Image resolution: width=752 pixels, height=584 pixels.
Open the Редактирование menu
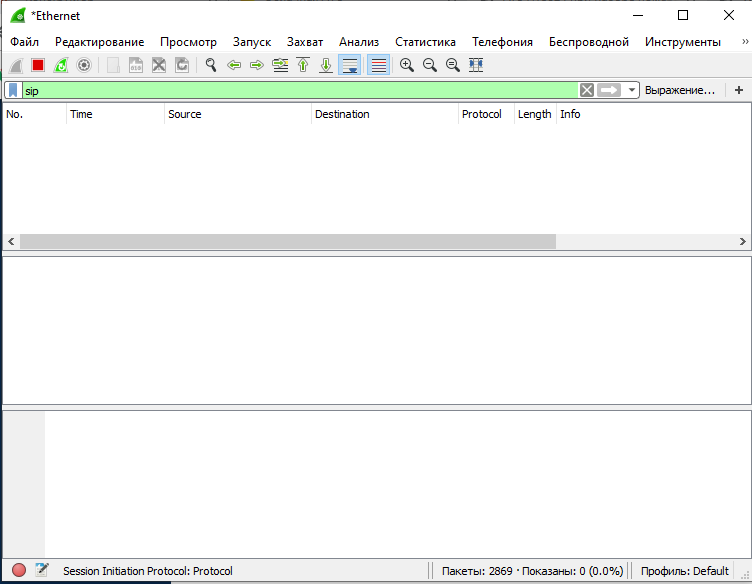pyautogui.click(x=99, y=42)
